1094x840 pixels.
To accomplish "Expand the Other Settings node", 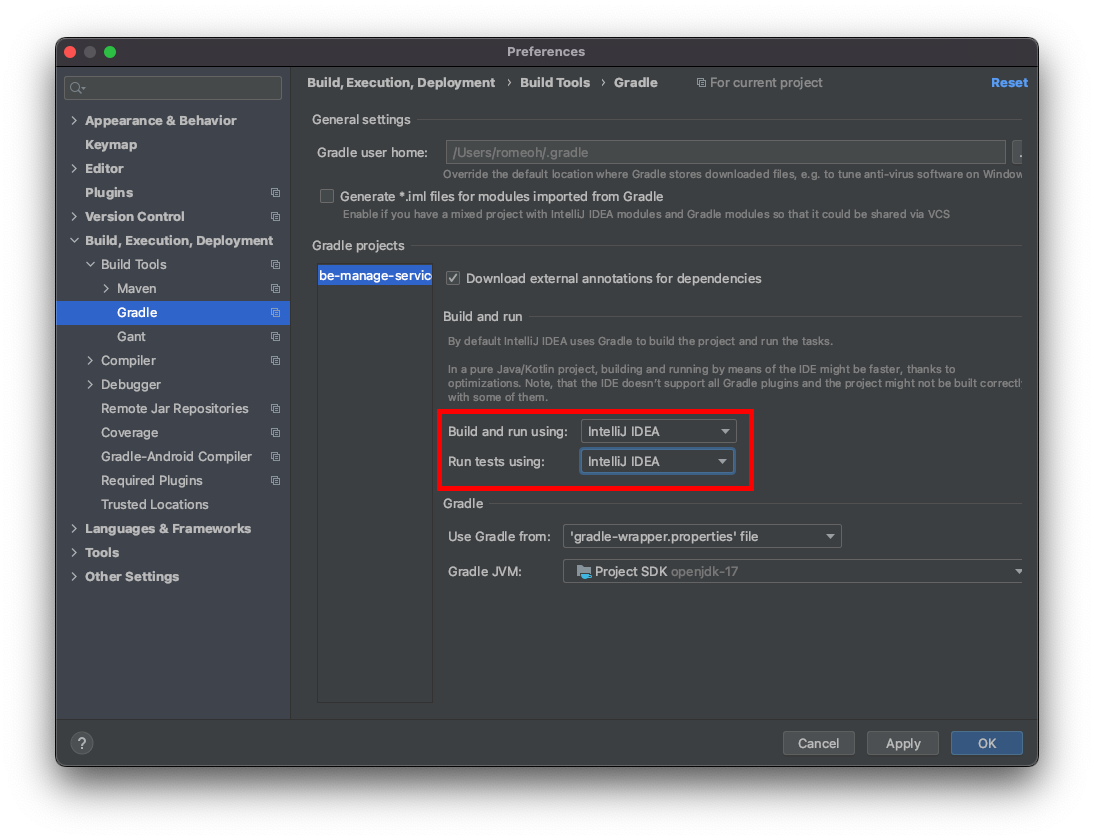I will click(74, 576).
